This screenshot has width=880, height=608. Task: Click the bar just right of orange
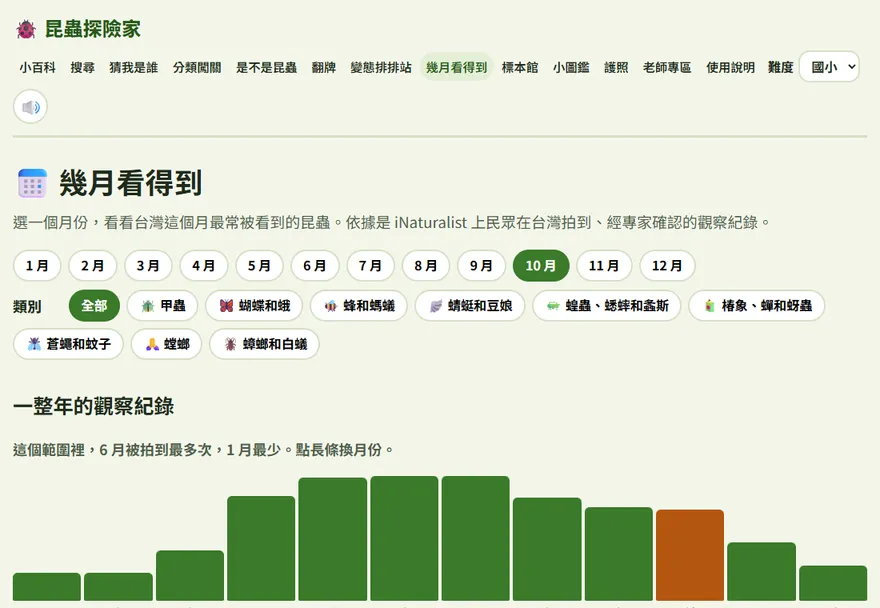[762, 572]
